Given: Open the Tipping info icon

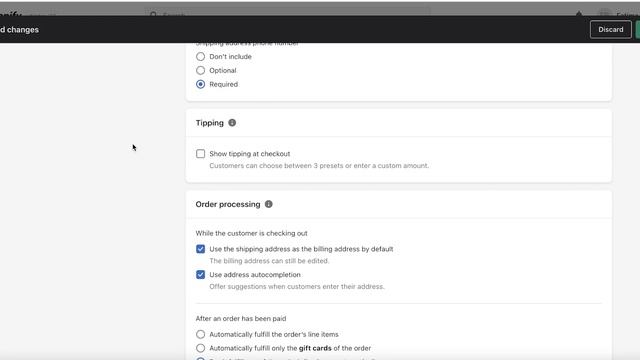Looking at the screenshot, I should pyautogui.click(x=232, y=122).
